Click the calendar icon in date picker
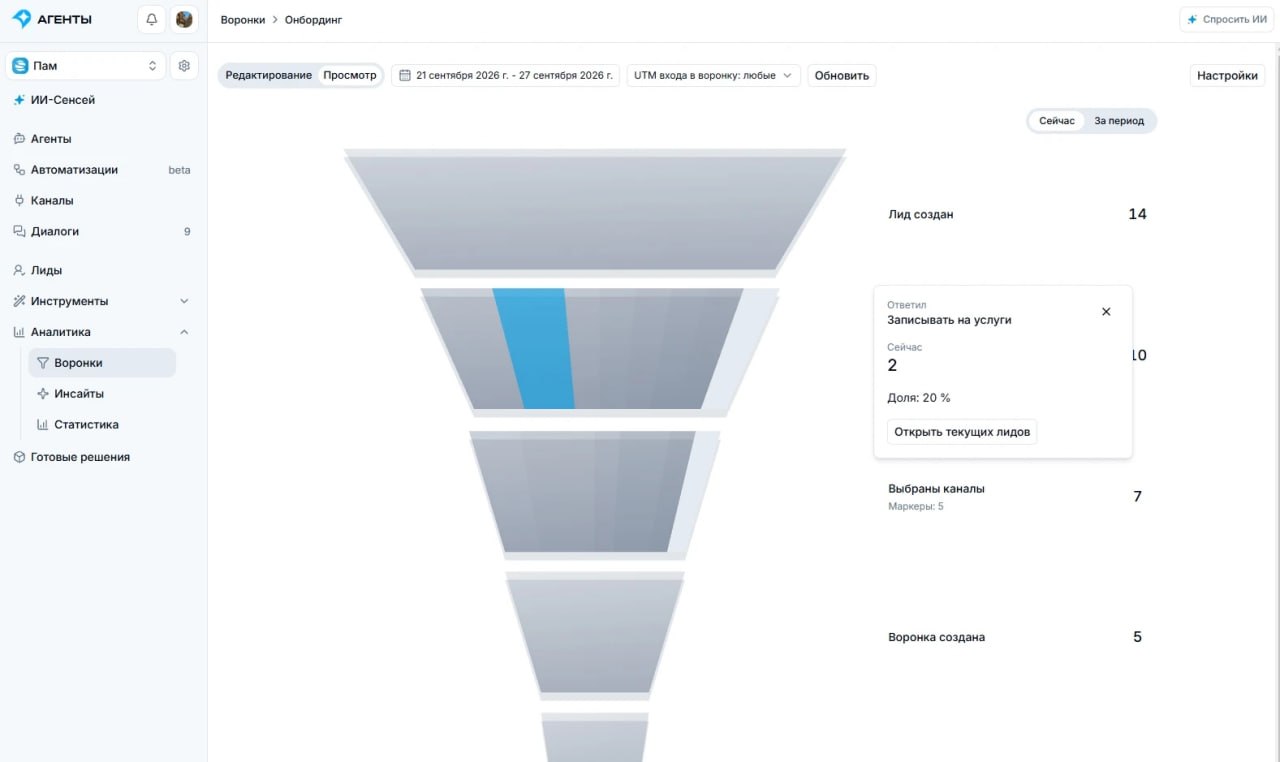This screenshot has height=762, width=1280. 405,76
